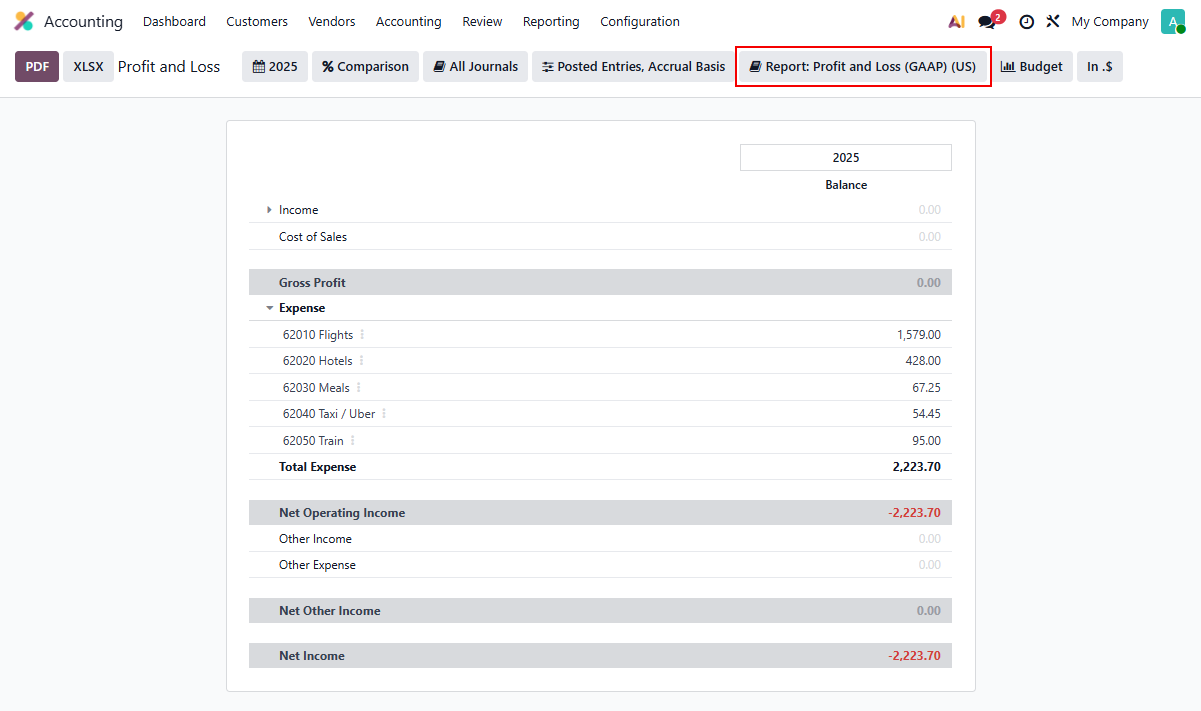The height and width of the screenshot is (711, 1201).
Task: Click the options dots beside 62010 Flights
Action: point(362,335)
